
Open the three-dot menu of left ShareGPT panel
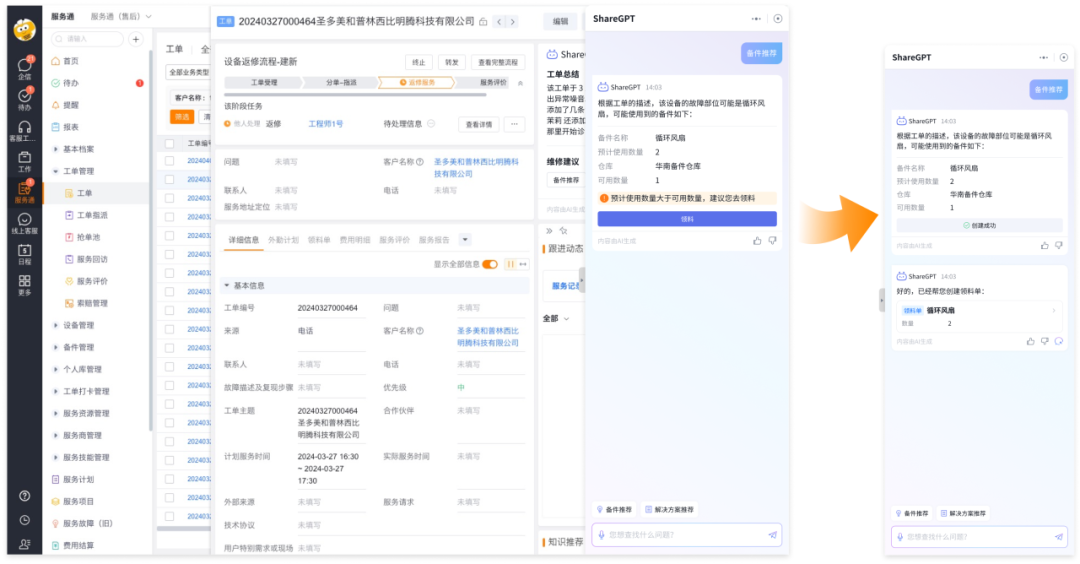[x=756, y=19]
